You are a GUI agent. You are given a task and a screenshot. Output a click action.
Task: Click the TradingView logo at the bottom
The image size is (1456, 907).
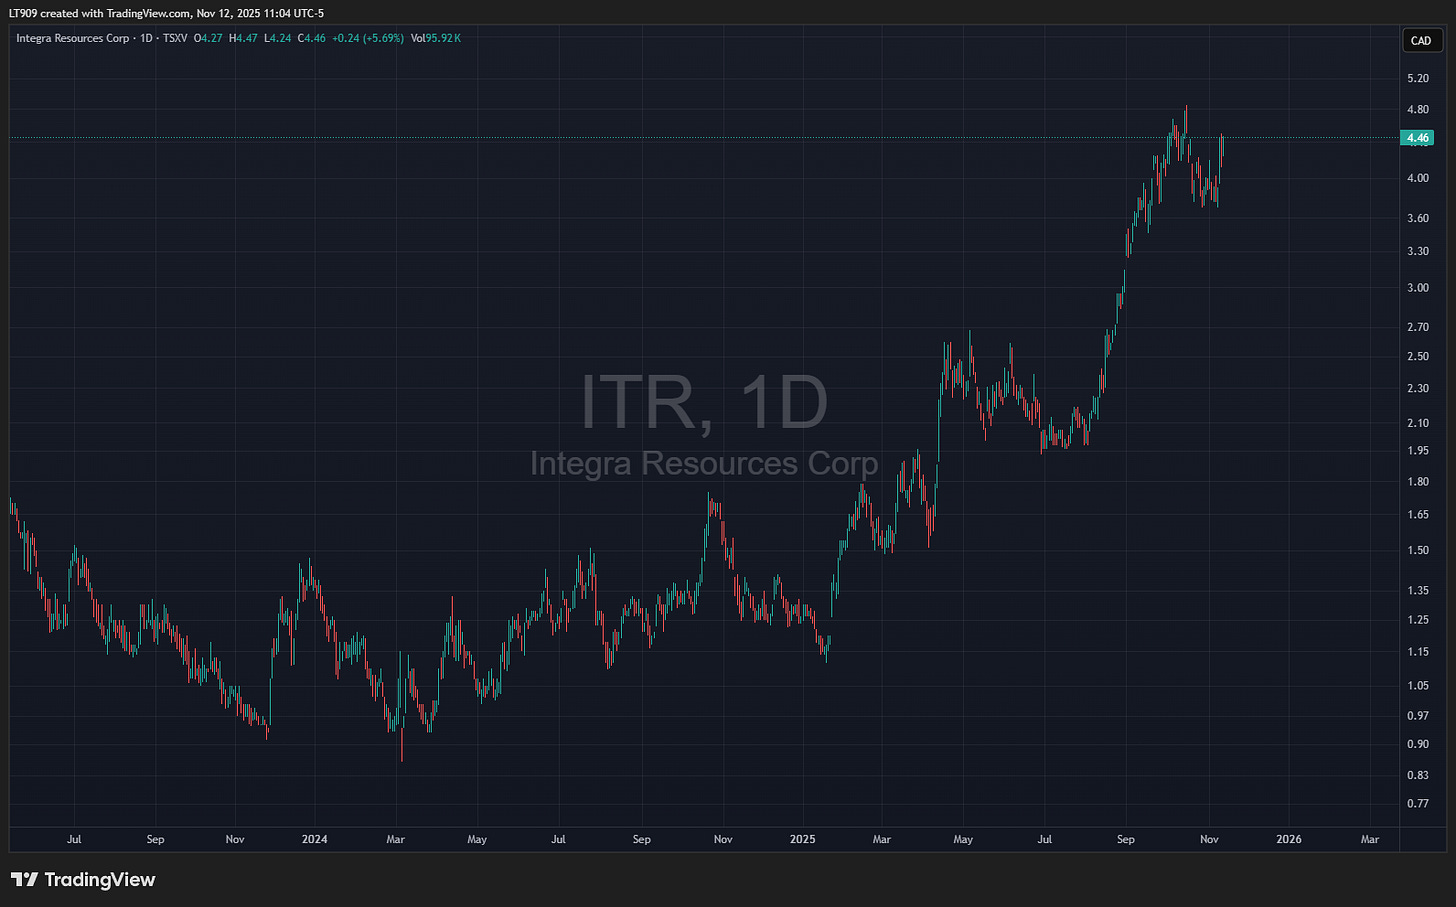click(x=84, y=880)
